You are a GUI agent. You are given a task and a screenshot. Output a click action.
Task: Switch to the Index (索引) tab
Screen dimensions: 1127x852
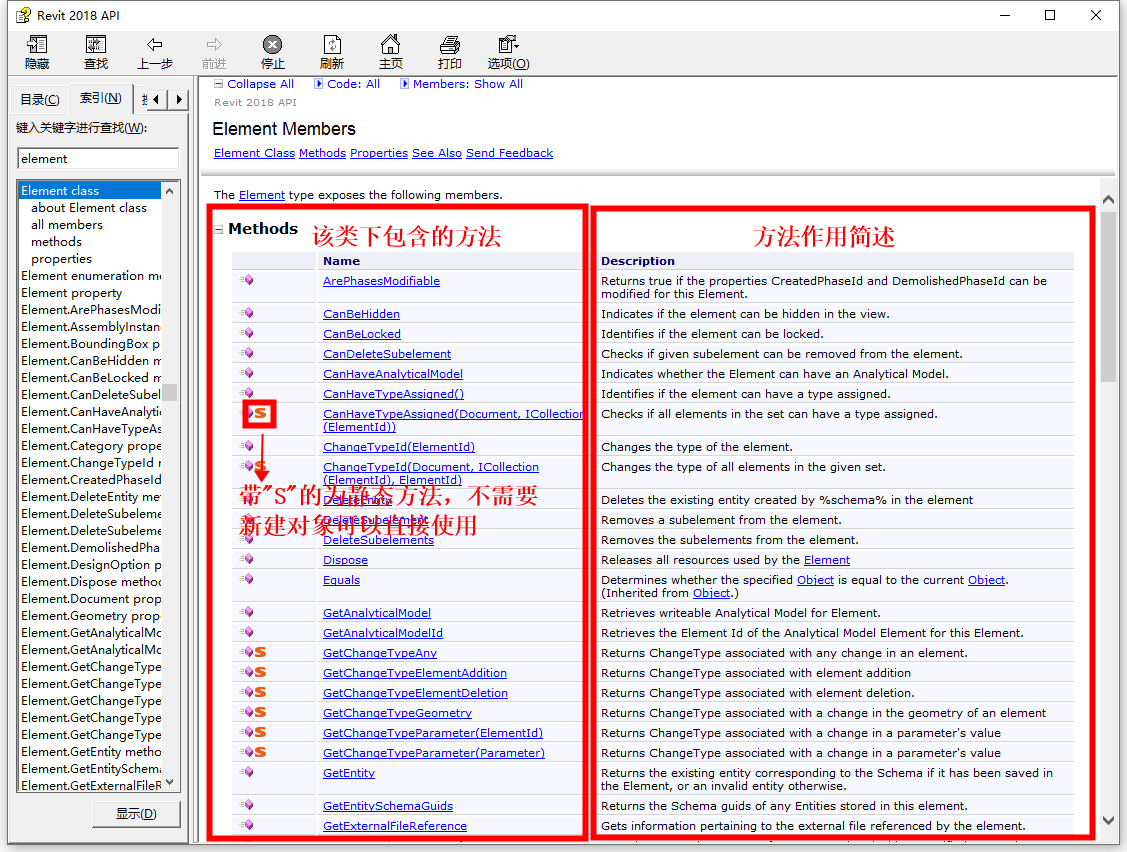coord(101,98)
